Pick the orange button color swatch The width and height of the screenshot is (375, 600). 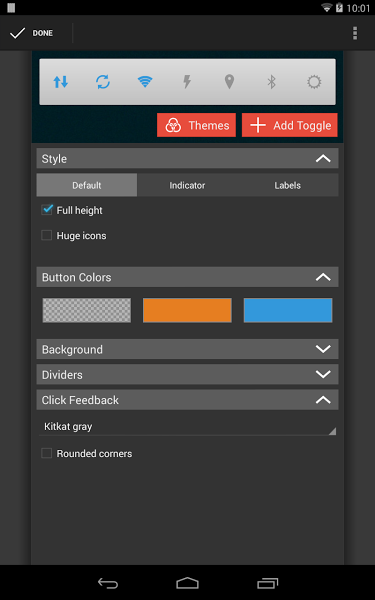tap(187, 310)
